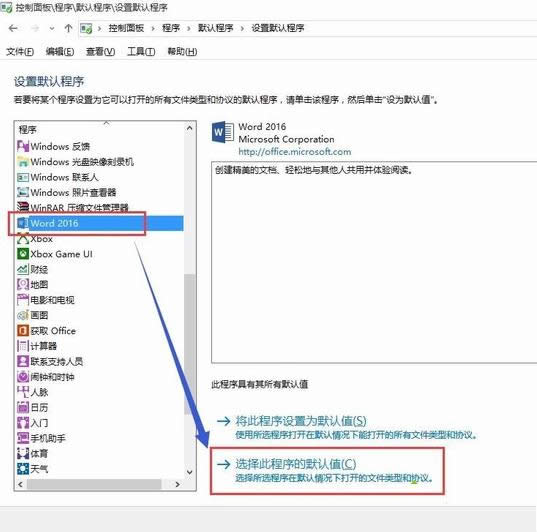Expand the chevron after 默认程序 in address bar
Screen dimensions: 537x532
pos(242,28)
